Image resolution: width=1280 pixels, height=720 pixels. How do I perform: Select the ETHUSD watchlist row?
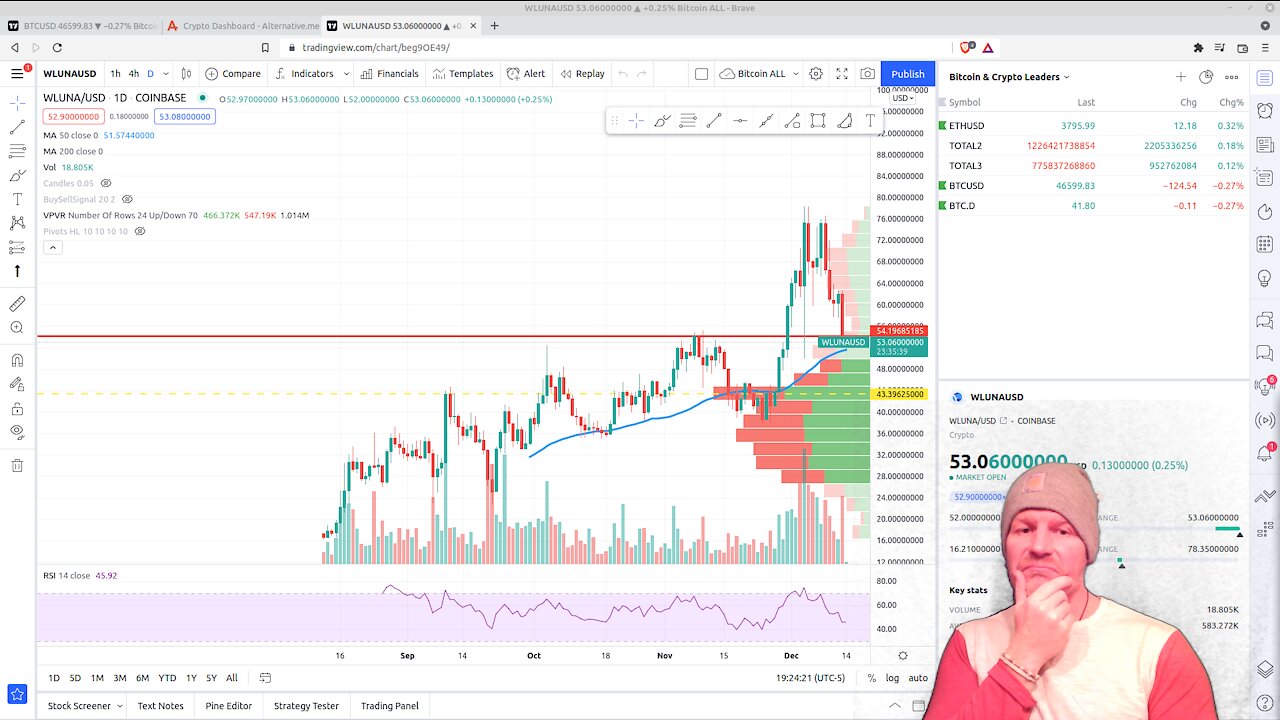coord(1092,125)
